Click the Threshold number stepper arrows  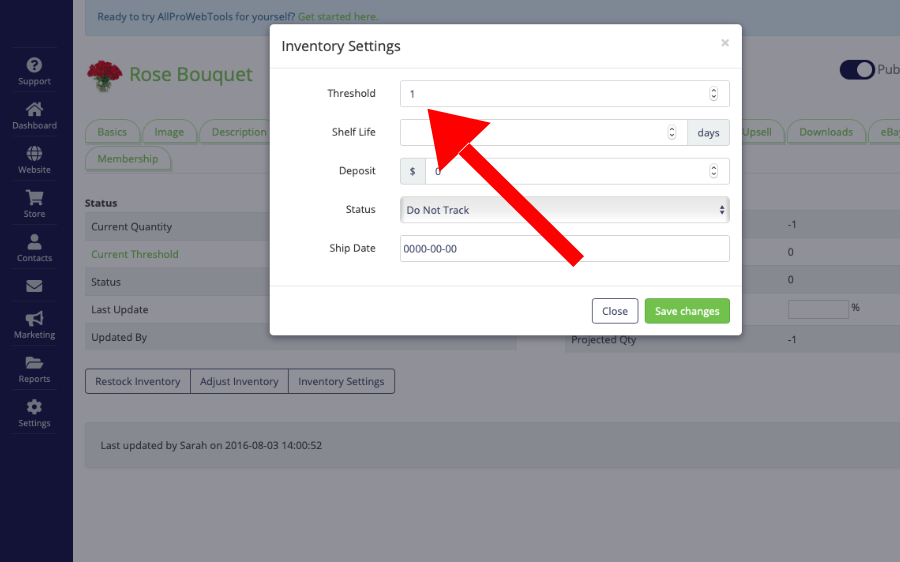click(x=714, y=94)
